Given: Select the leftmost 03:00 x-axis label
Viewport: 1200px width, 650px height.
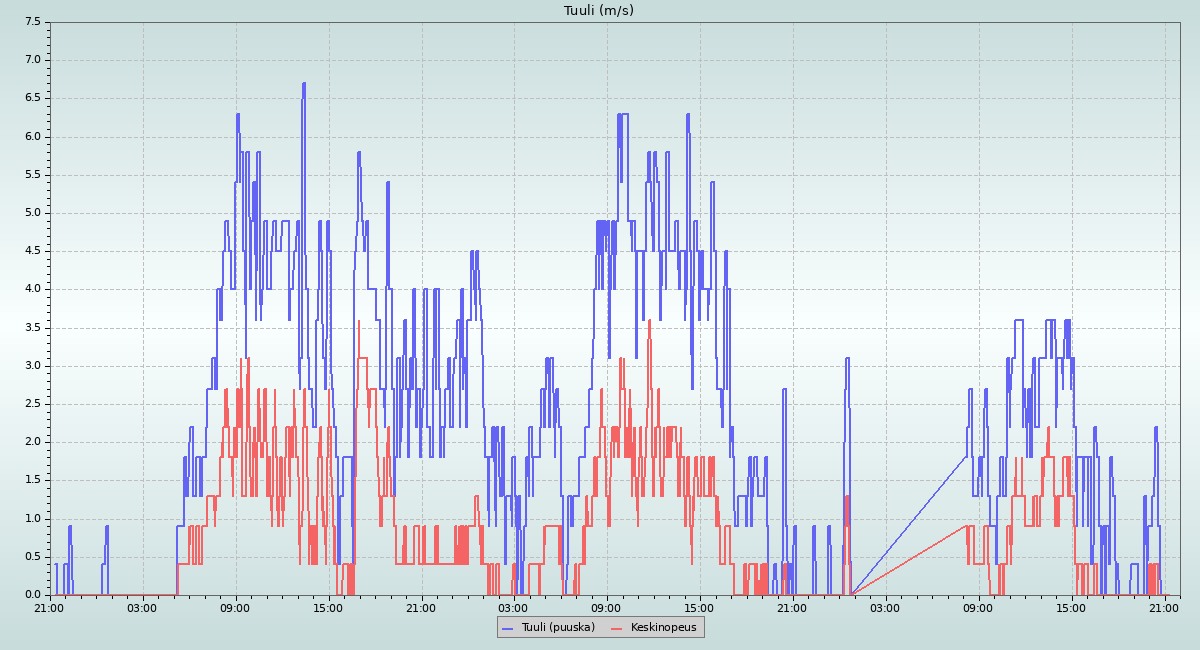Looking at the screenshot, I should [142, 607].
